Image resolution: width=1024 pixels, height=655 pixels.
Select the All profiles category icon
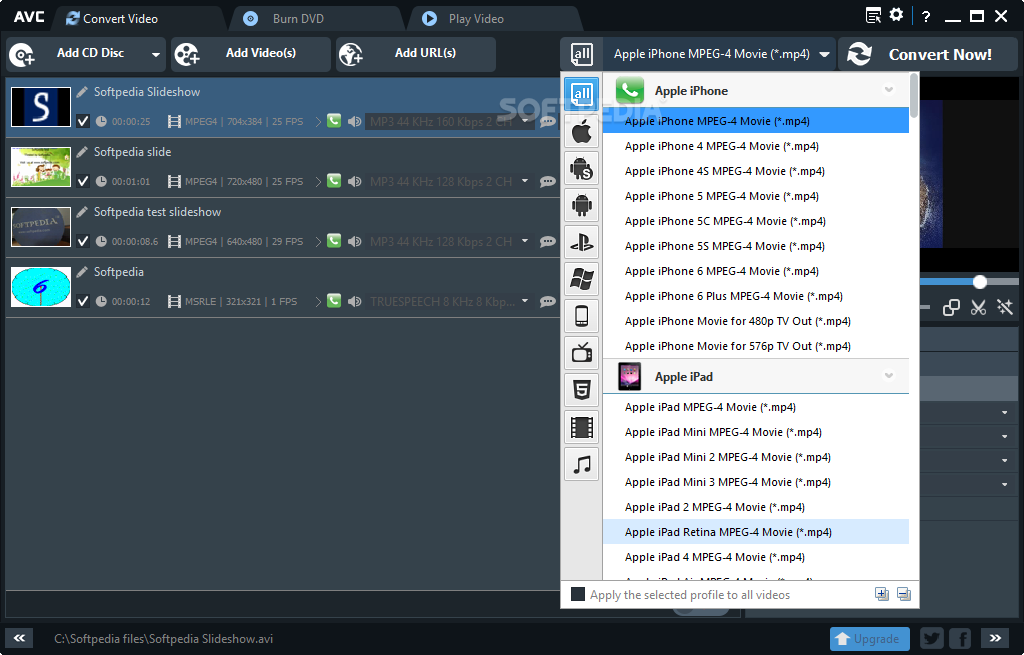[x=581, y=95]
